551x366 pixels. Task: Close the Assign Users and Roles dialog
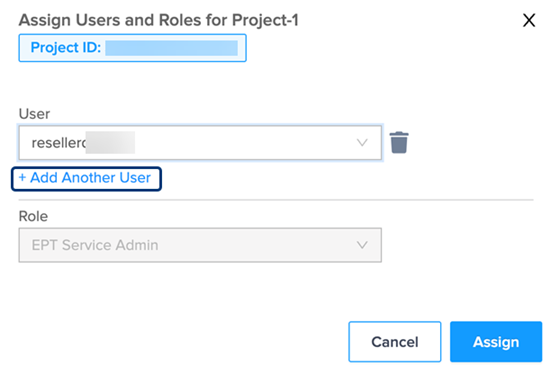529,20
